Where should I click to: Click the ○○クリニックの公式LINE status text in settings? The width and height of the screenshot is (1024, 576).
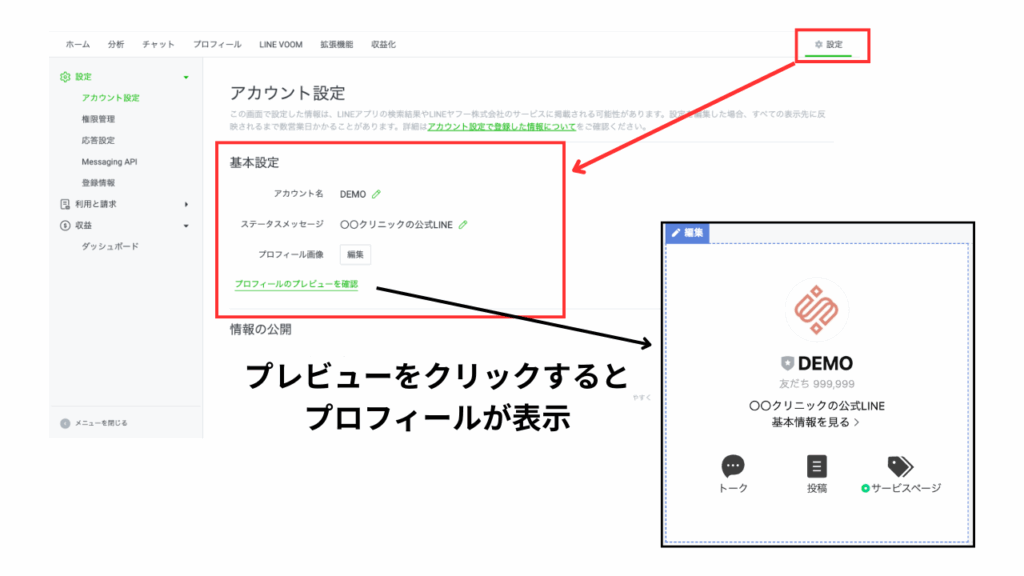396,225
